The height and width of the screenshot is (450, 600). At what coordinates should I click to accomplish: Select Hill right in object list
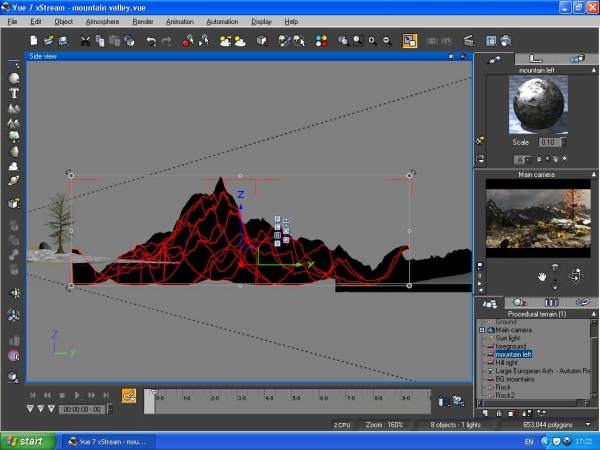pyautogui.click(x=506, y=362)
